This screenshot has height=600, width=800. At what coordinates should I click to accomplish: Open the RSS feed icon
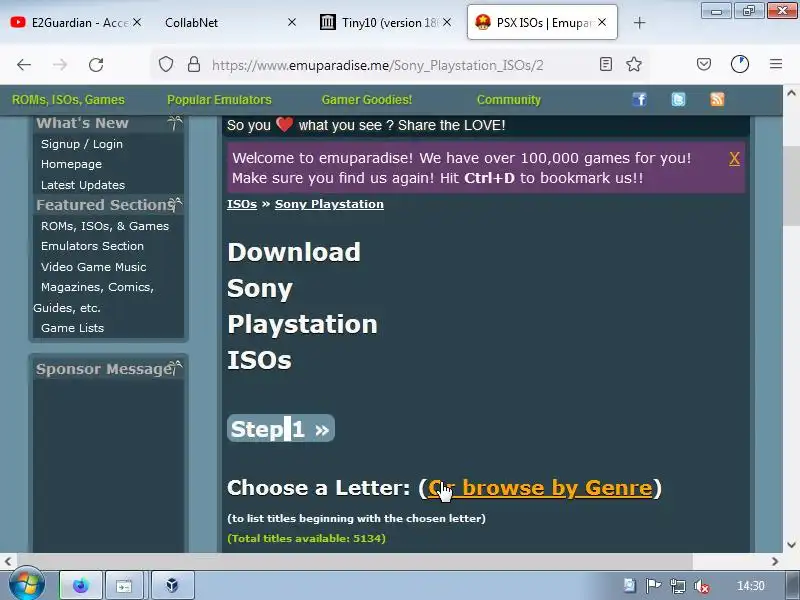[717, 99]
